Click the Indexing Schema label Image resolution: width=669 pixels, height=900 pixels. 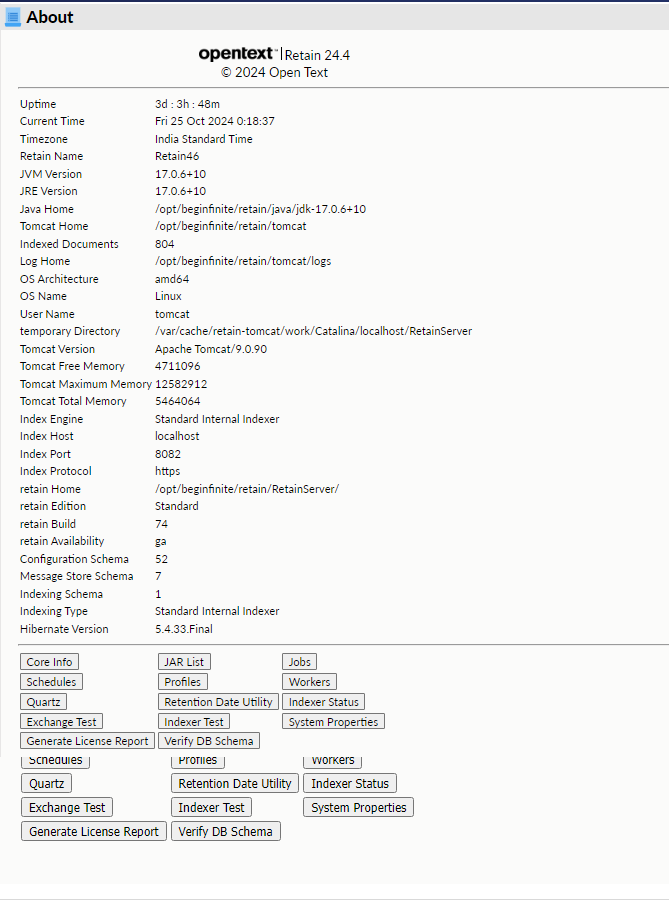click(61, 594)
